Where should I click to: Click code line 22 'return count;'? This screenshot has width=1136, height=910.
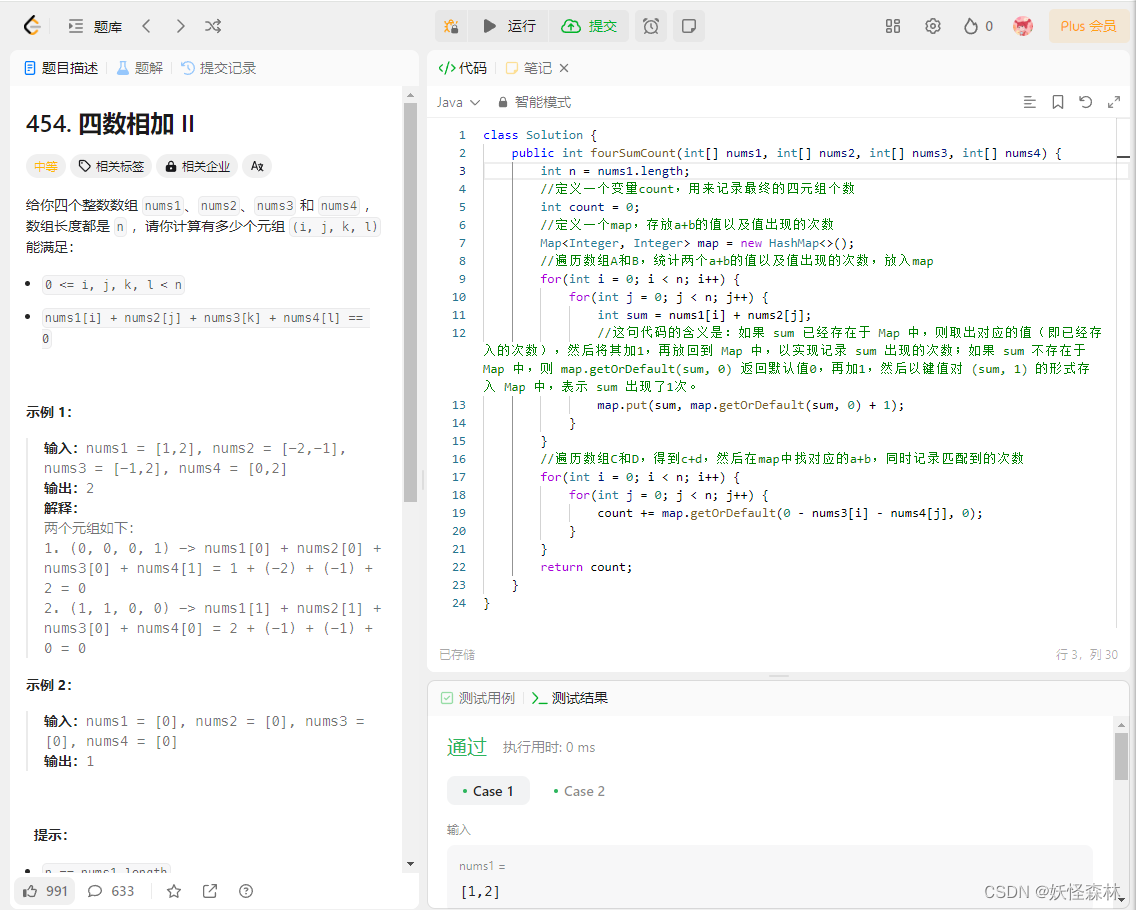tap(586, 567)
